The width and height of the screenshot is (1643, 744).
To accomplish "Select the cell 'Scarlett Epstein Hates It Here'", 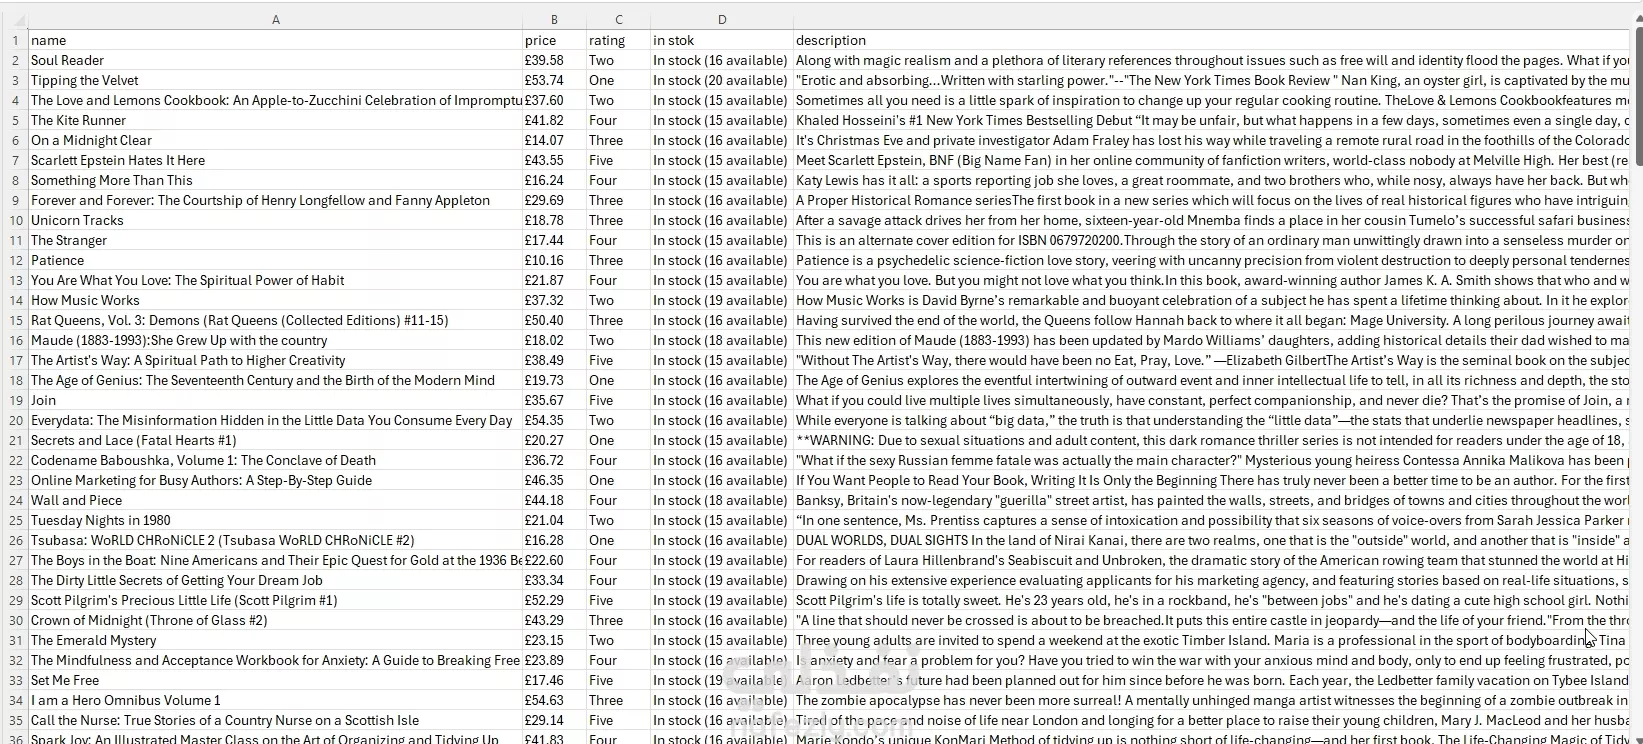I will point(275,160).
